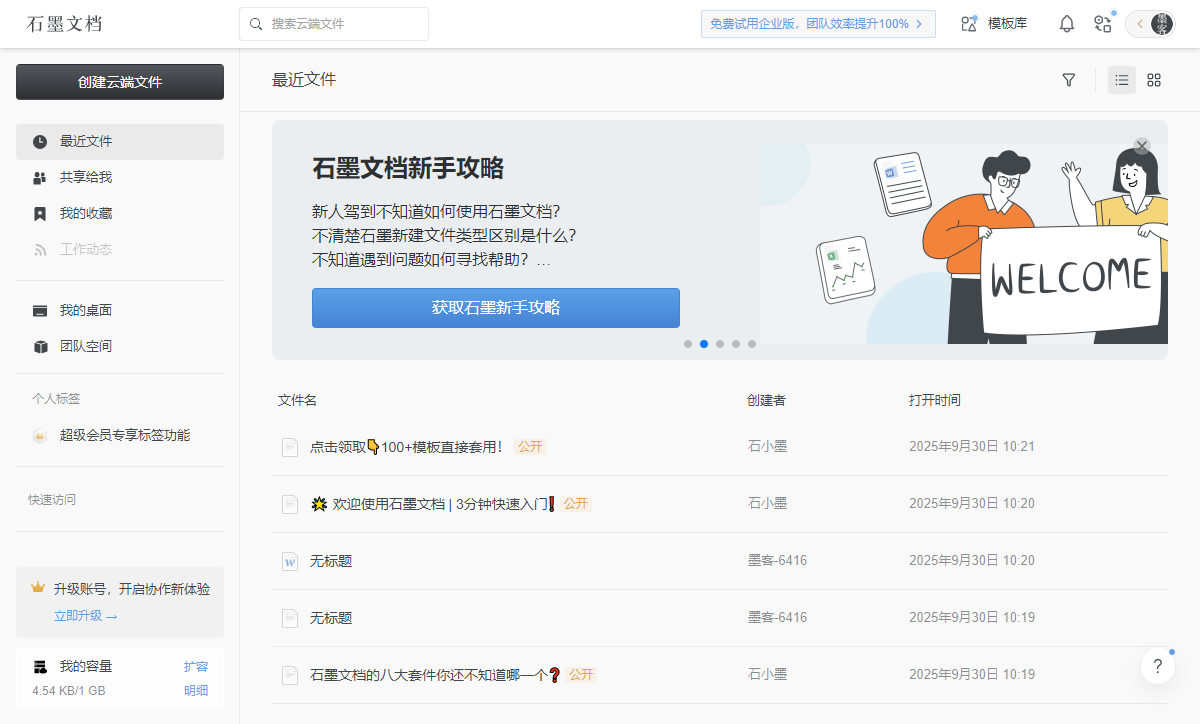Screen dimensions: 1200x724
Task: Click 公开 tag on 八大套件 row
Action: [582, 675]
